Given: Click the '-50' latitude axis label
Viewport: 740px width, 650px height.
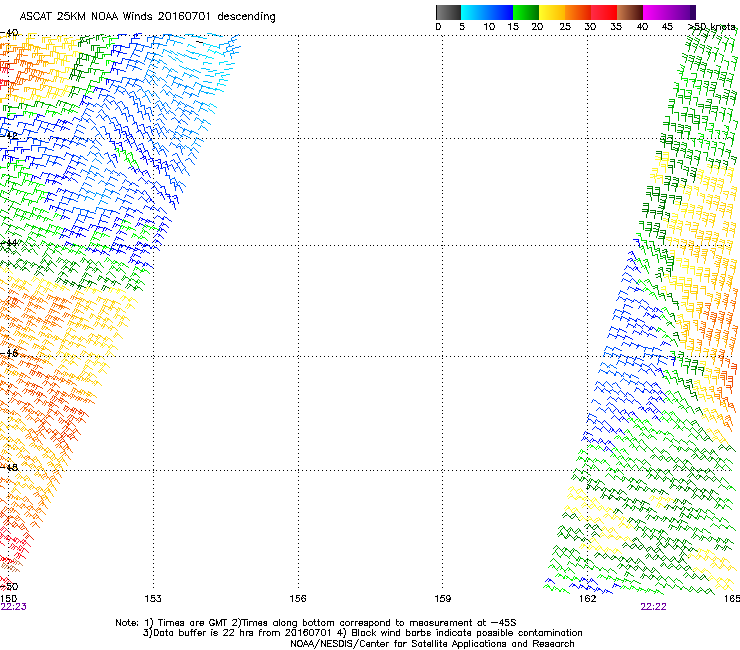Looking at the screenshot, I should (x=9, y=587).
